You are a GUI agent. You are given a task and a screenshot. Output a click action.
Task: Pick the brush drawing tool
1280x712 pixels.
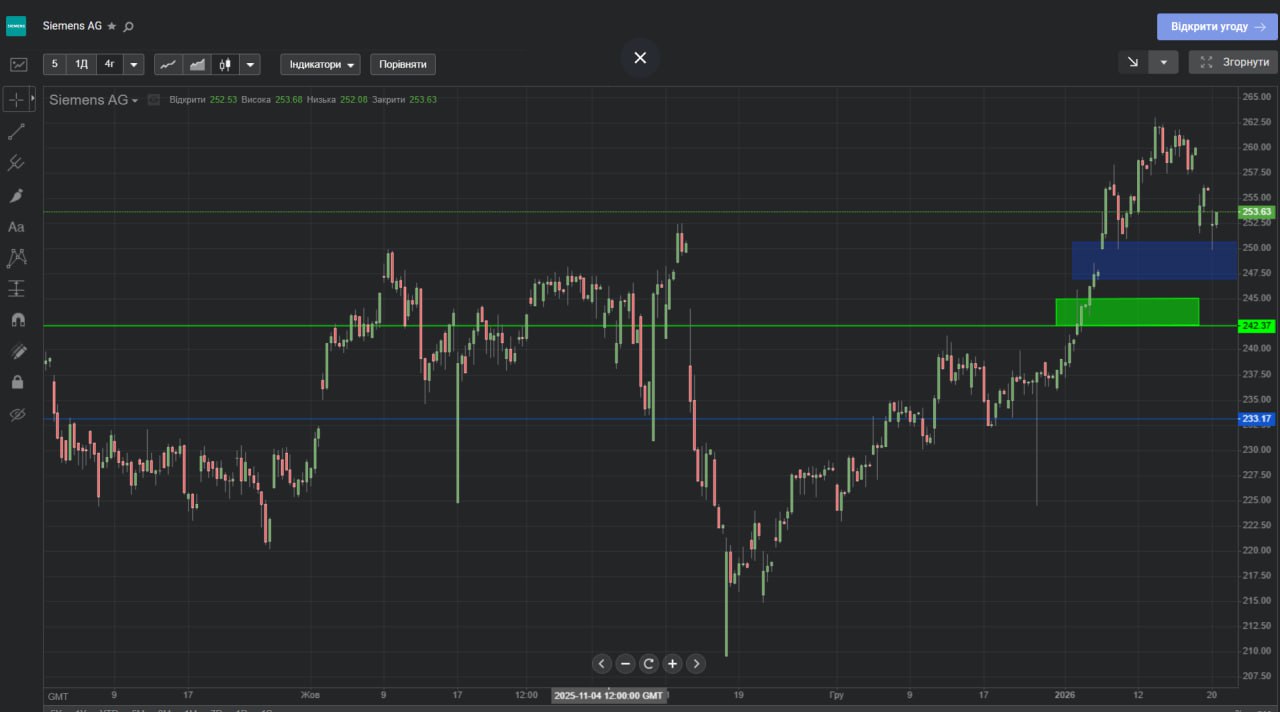click(x=16, y=195)
